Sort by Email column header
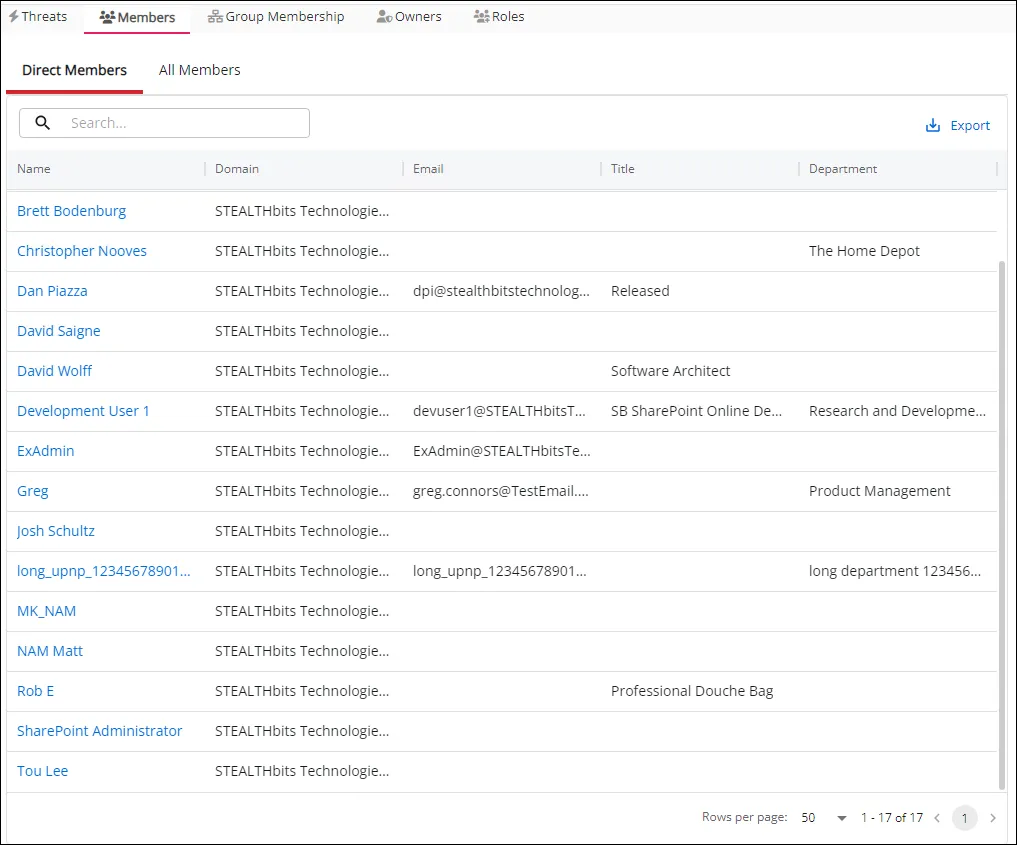Image resolution: width=1017 pixels, height=845 pixels. [428, 169]
